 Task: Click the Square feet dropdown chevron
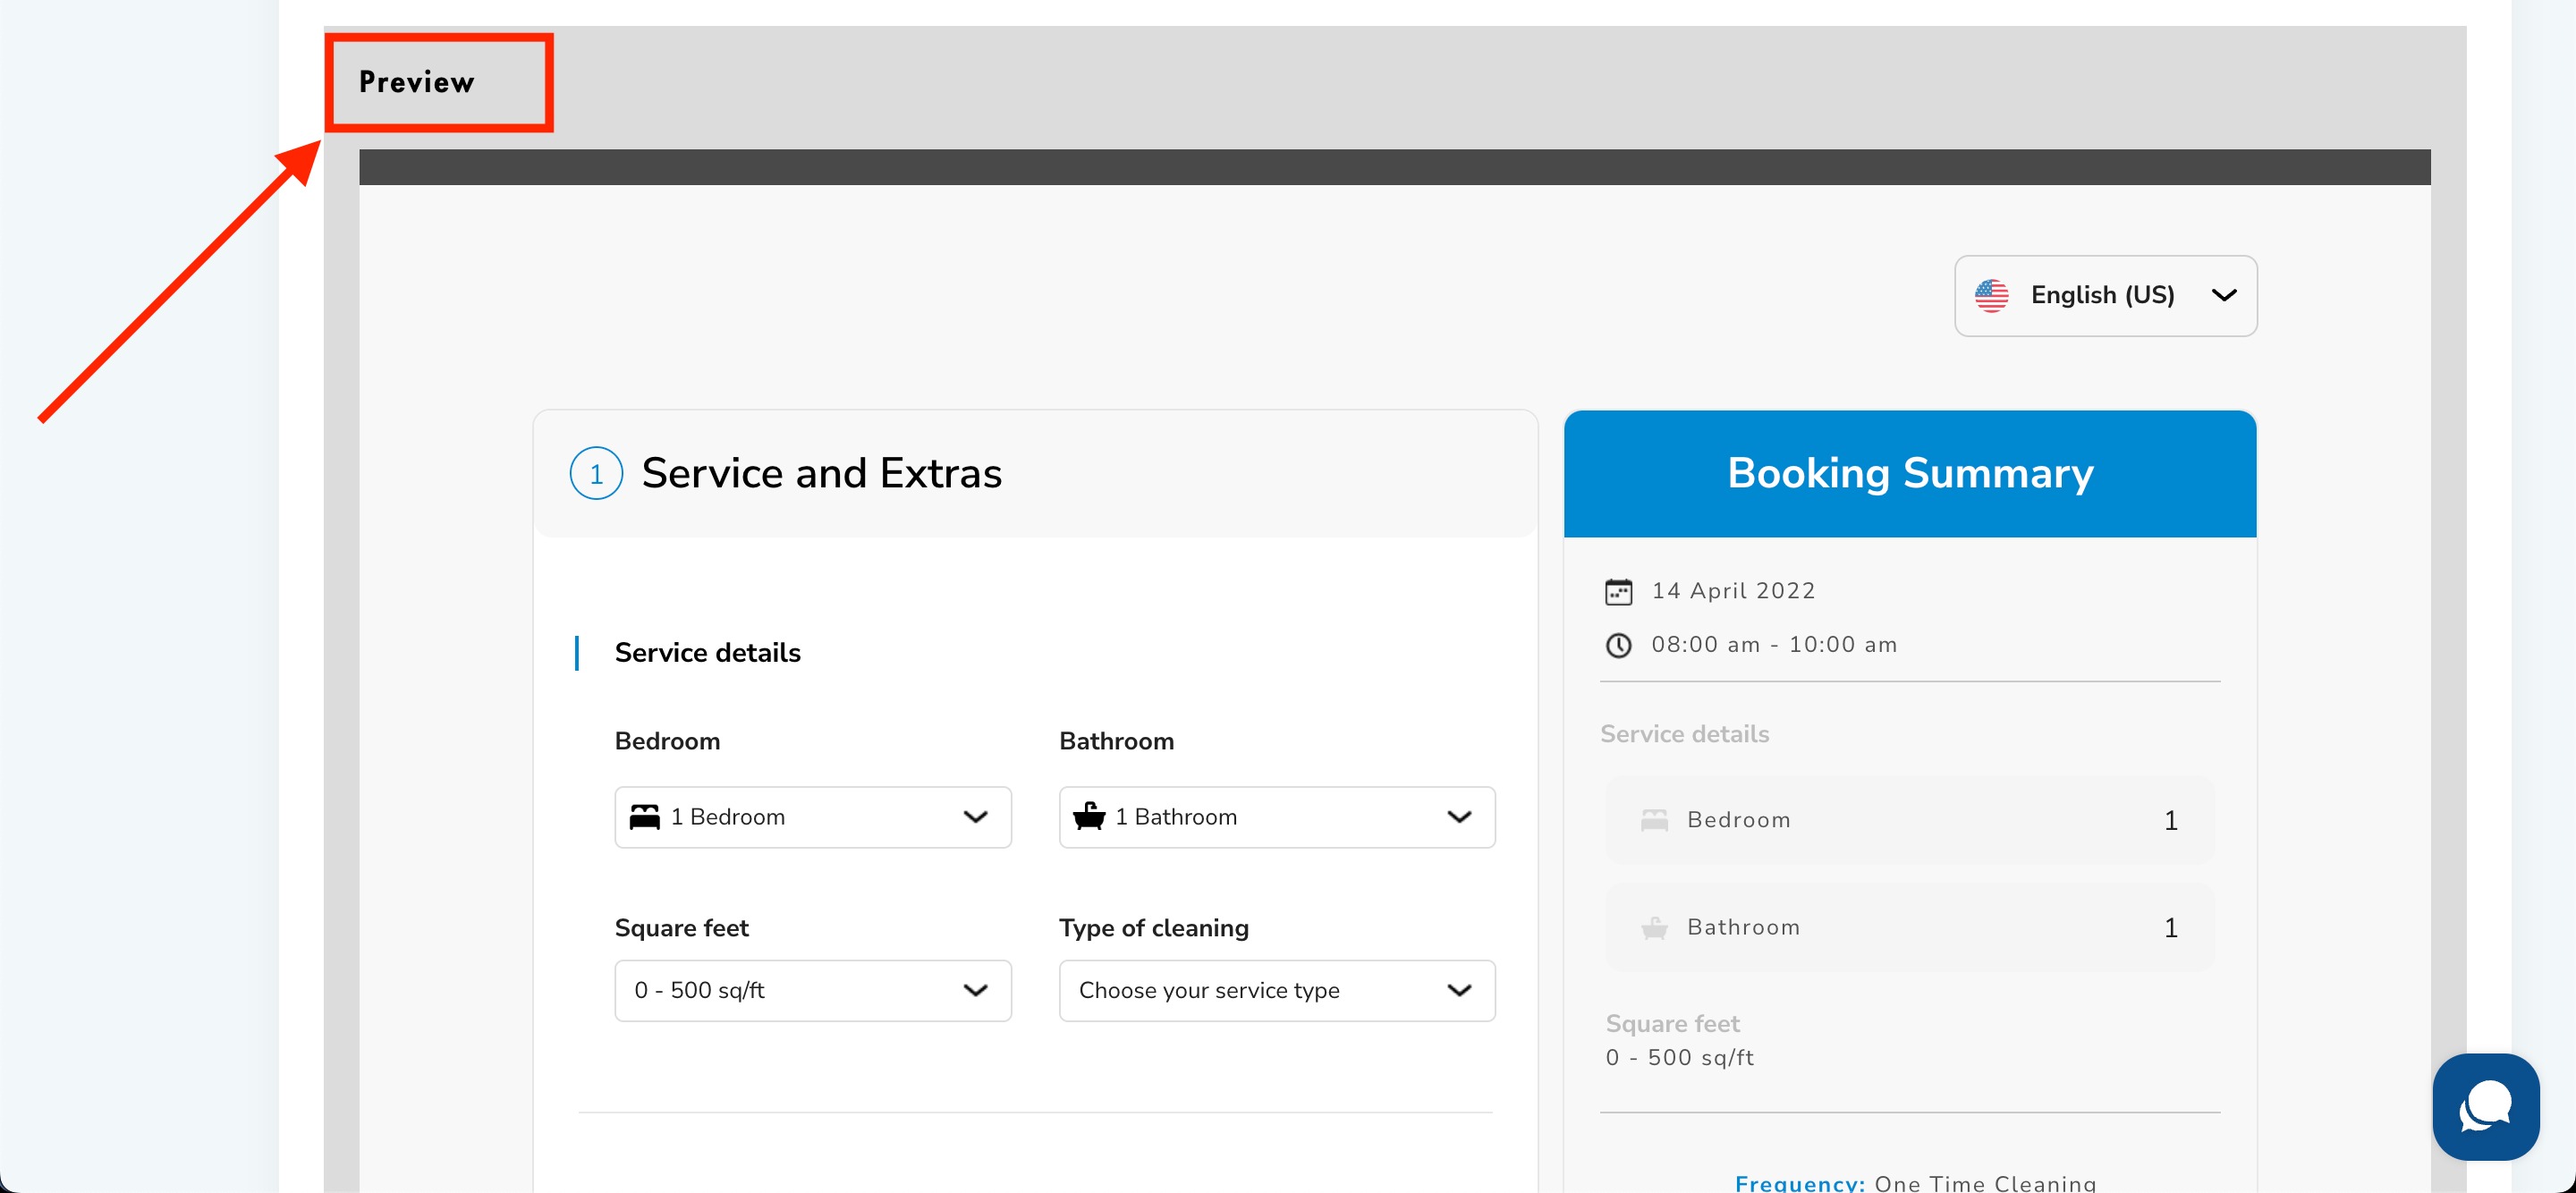point(975,990)
